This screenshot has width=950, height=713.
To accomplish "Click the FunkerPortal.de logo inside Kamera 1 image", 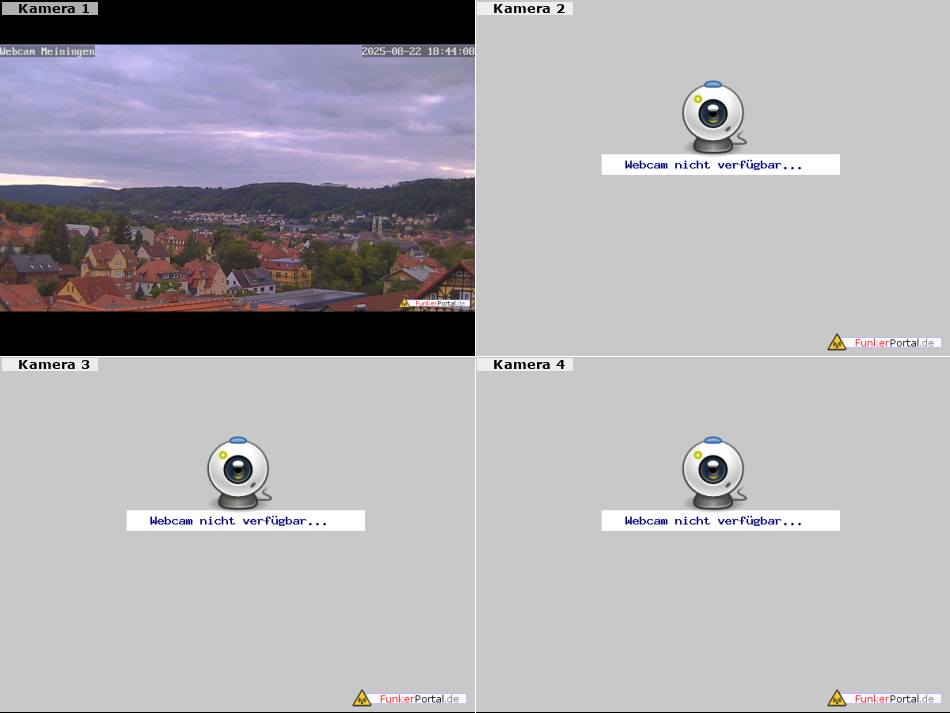I will (x=434, y=303).
